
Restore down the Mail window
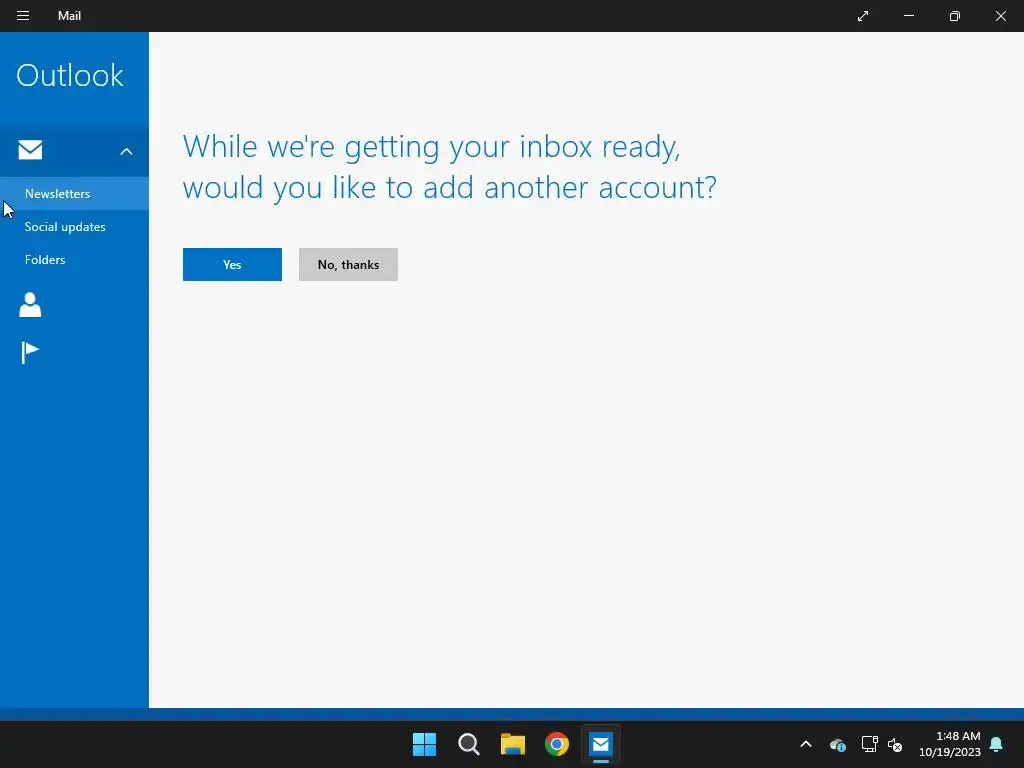(955, 16)
